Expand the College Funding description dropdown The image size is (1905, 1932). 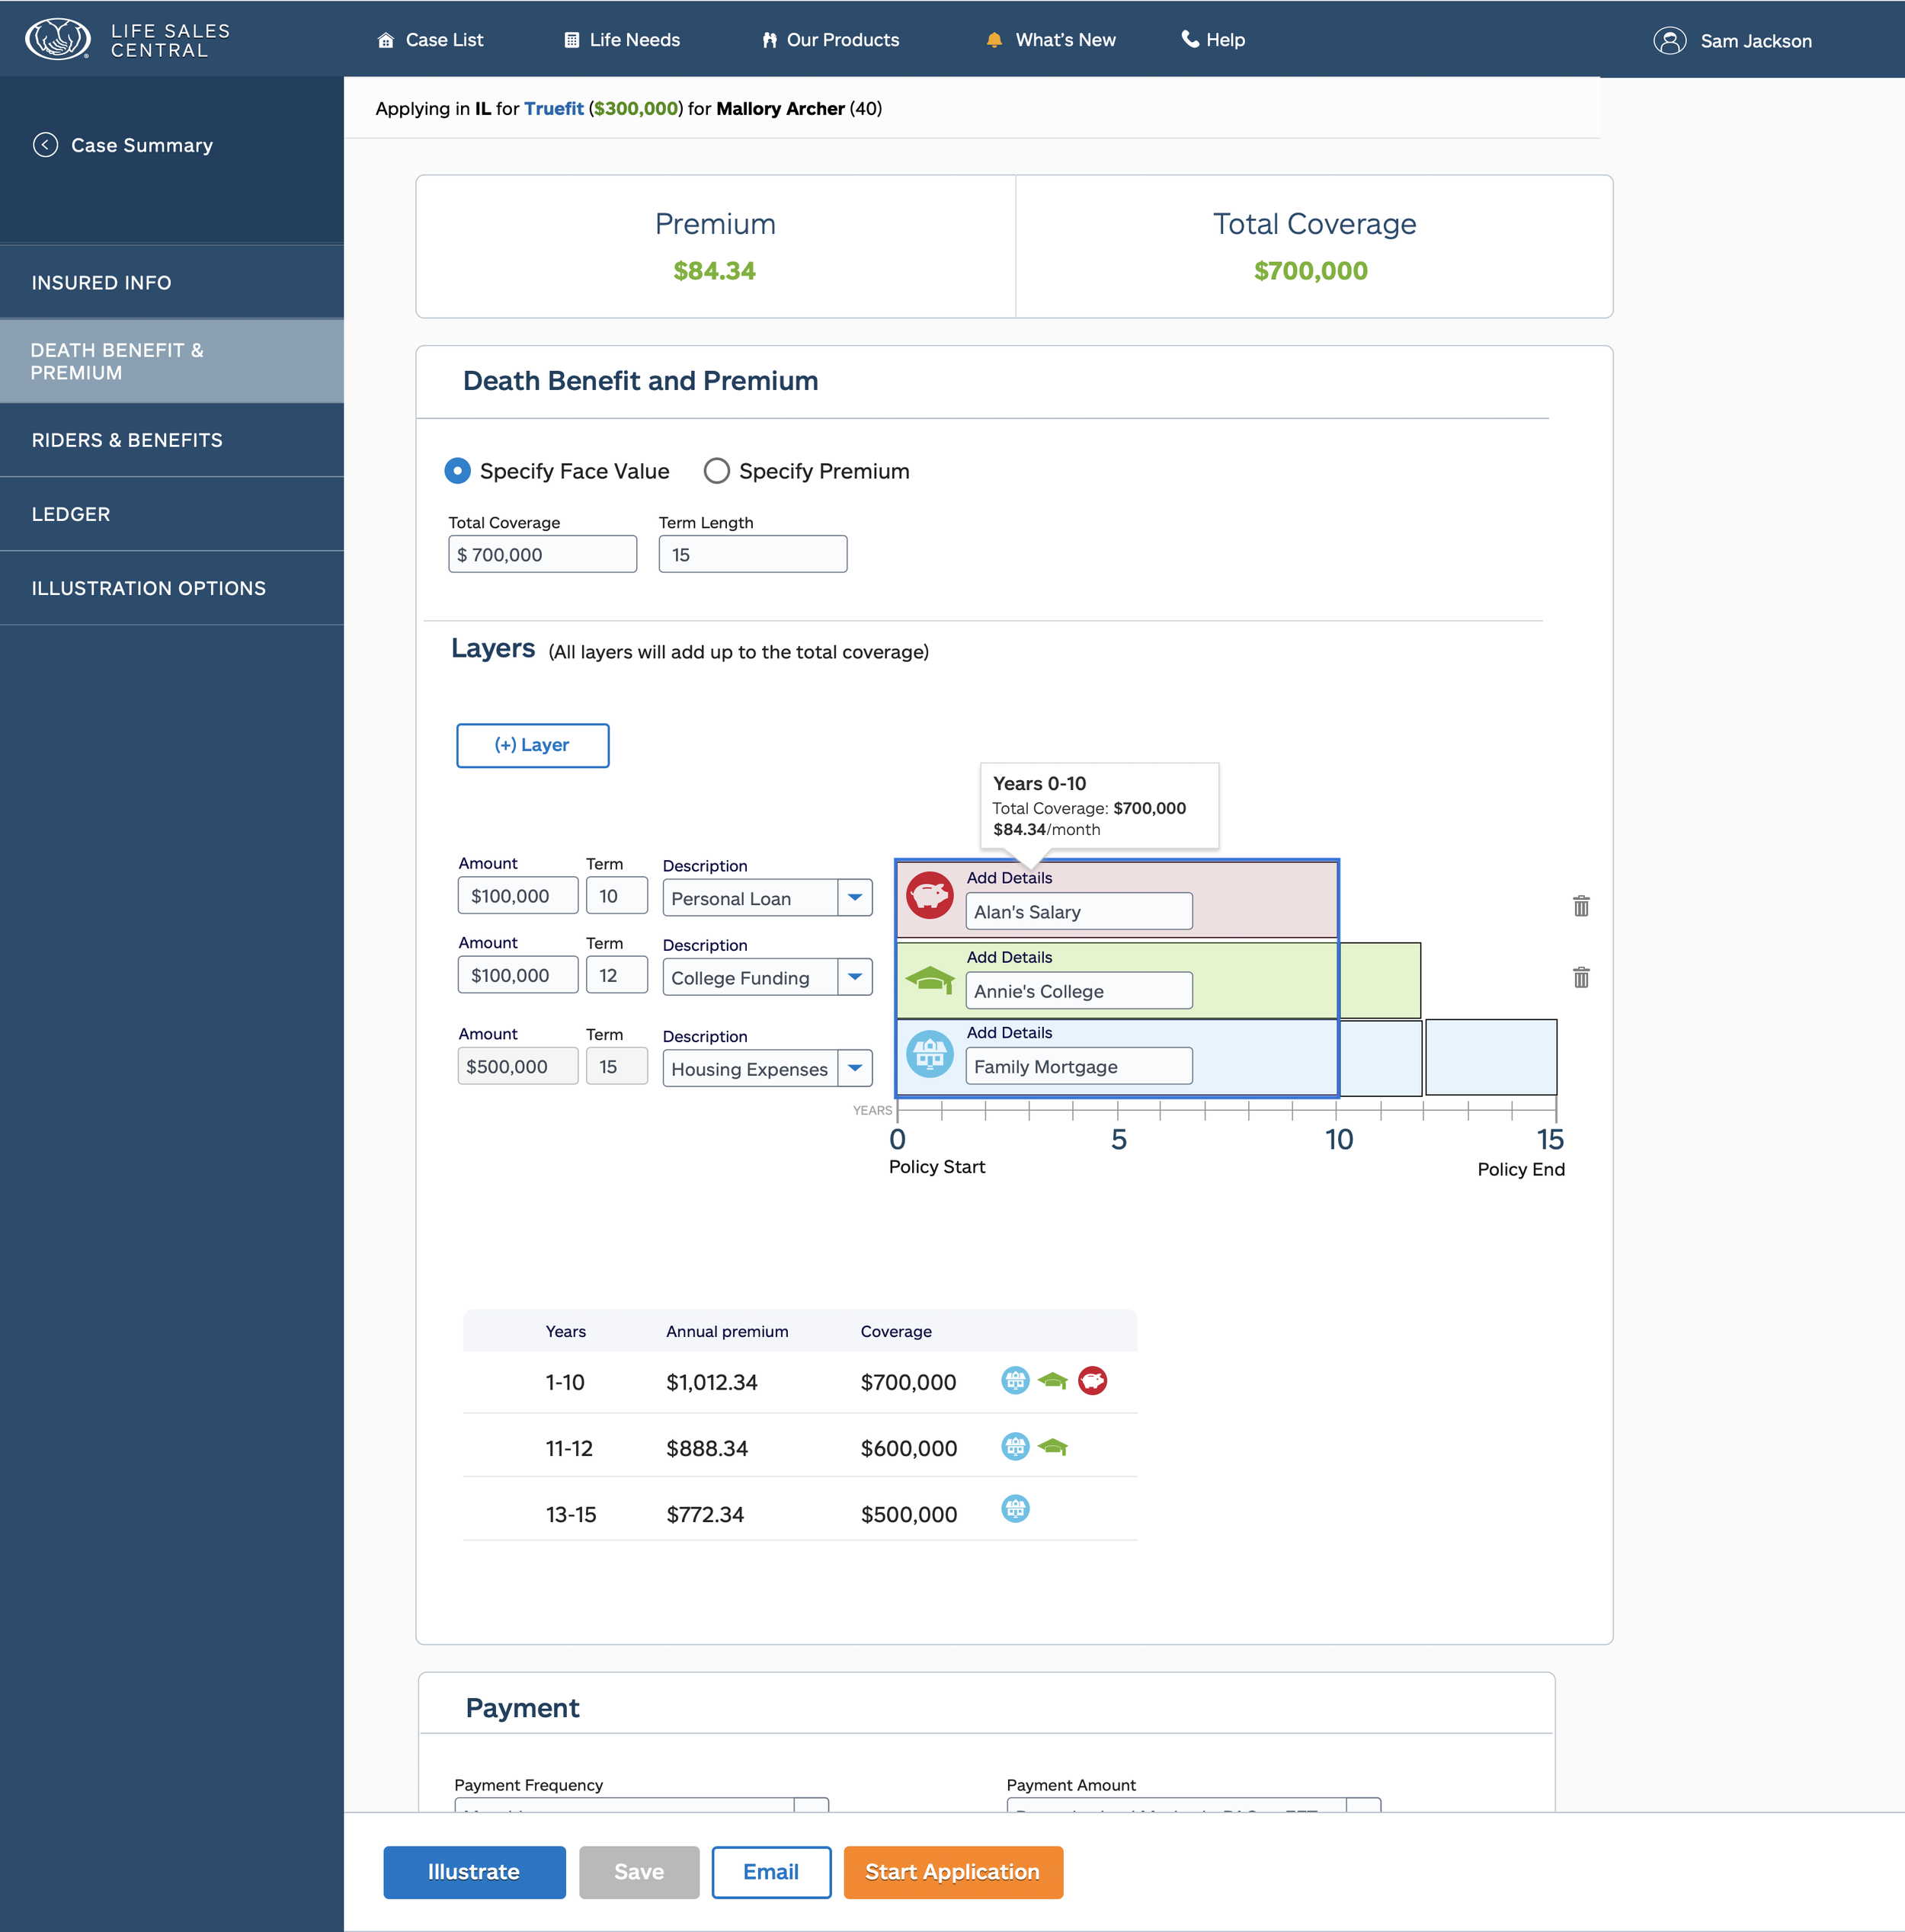pos(855,977)
